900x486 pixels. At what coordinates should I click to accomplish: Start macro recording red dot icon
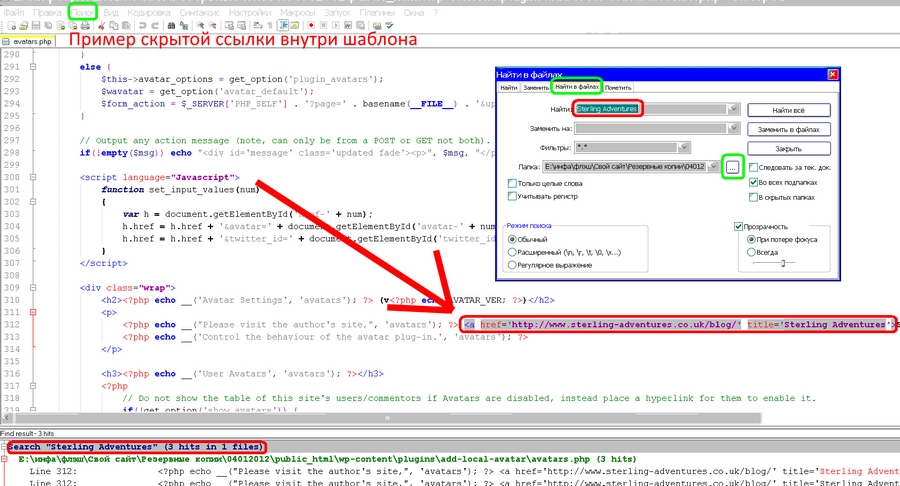tap(311, 26)
